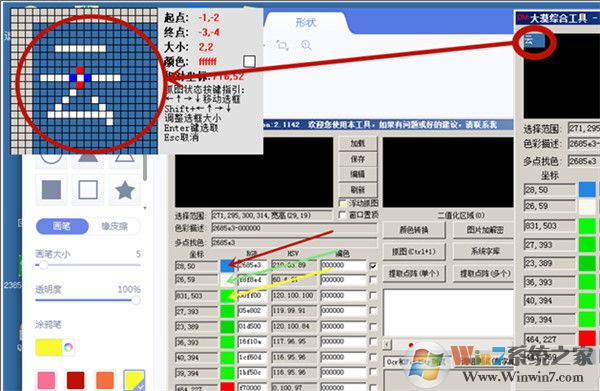Viewport: 600px width, 391px height.
Task: Click the 提取点阵(多个) button
Action: tap(485, 274)
